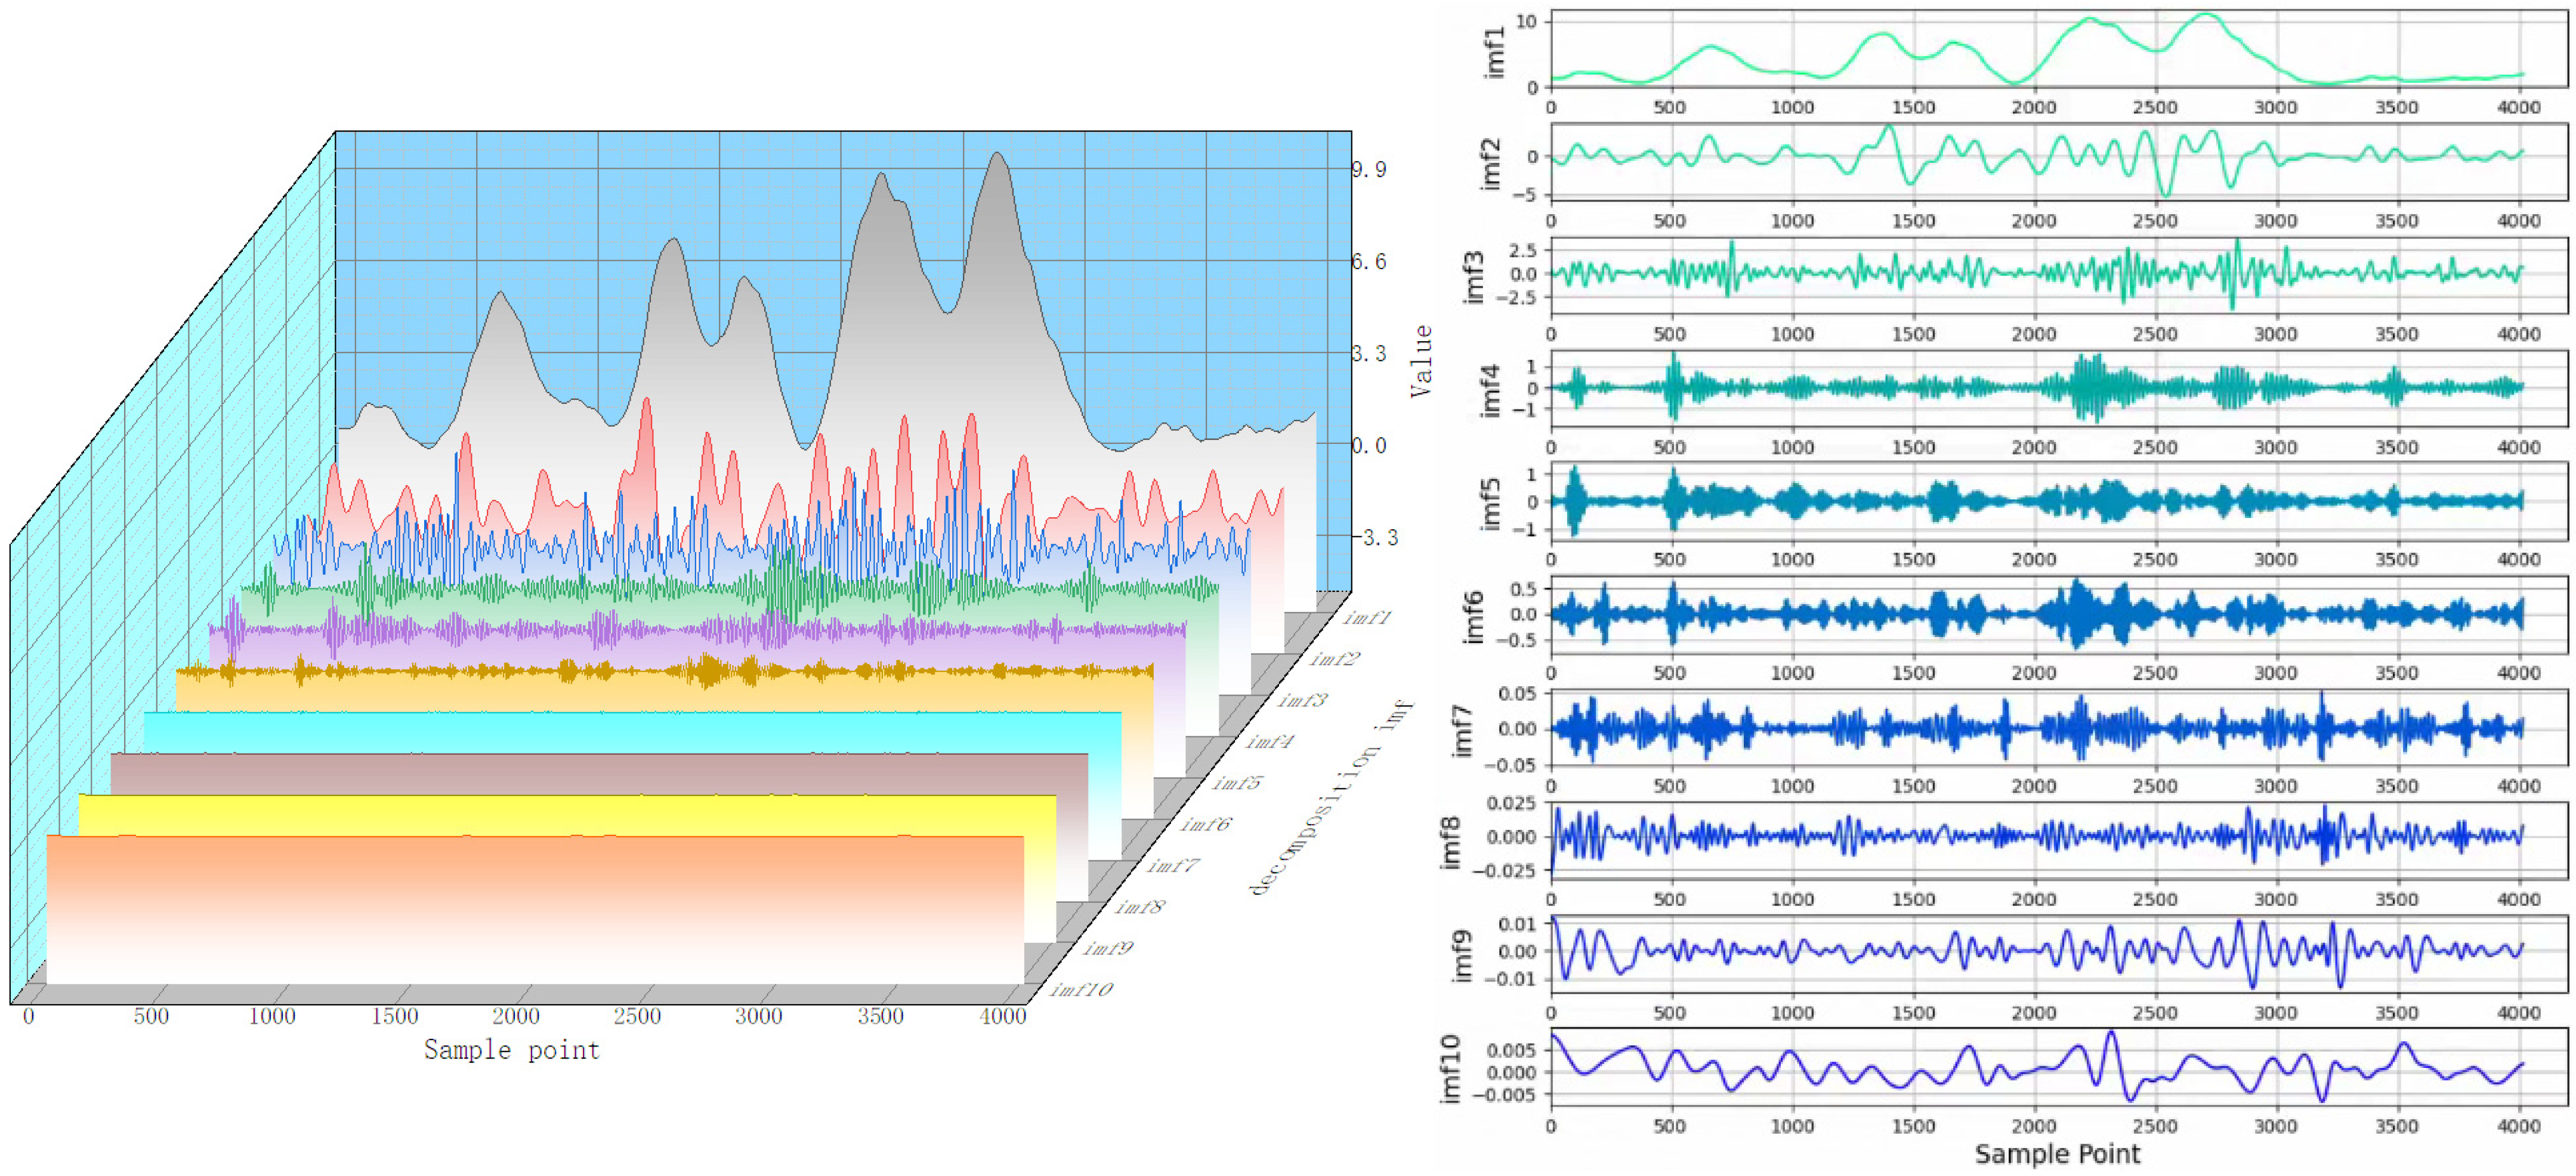Viewport: 2576px width, 1176px height.
Task: Click the 4000 tick on 3D x-axis
Action: [1003, 1016]
